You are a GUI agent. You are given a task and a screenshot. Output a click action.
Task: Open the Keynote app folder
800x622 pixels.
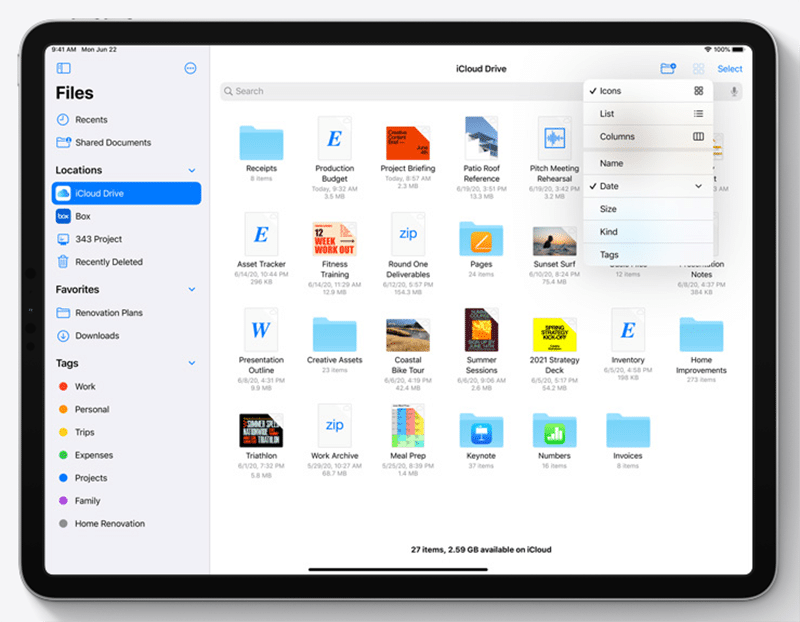481,432
